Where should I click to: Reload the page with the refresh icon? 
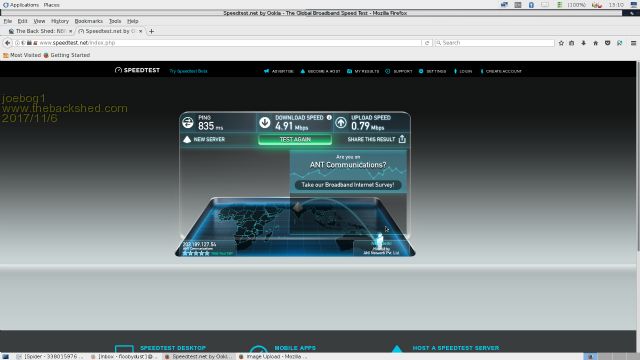pos(427,43)
